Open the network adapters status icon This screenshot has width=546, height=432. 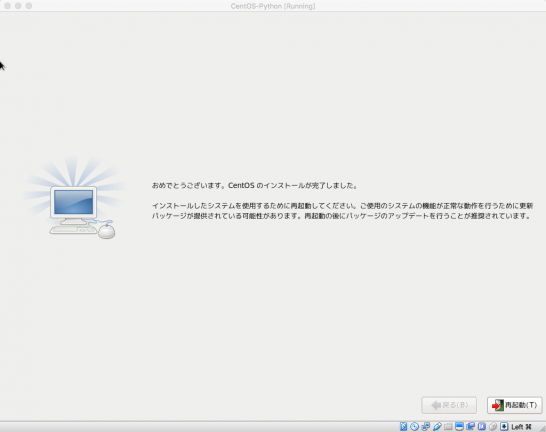coord(426,426)
